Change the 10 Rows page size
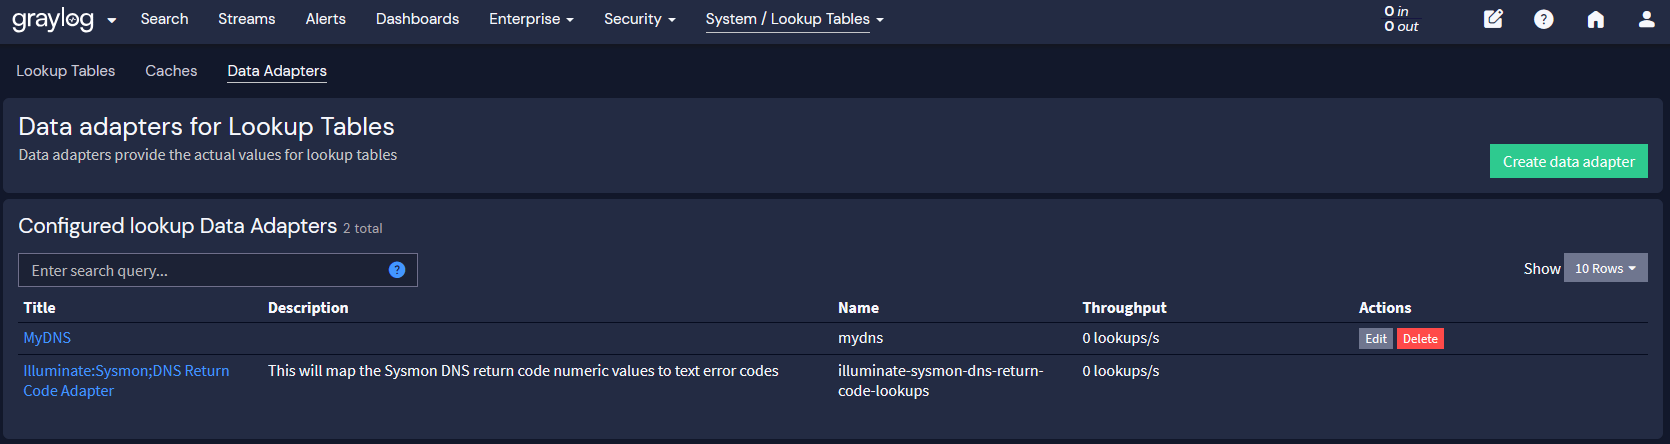 [x=1605, y=268]
